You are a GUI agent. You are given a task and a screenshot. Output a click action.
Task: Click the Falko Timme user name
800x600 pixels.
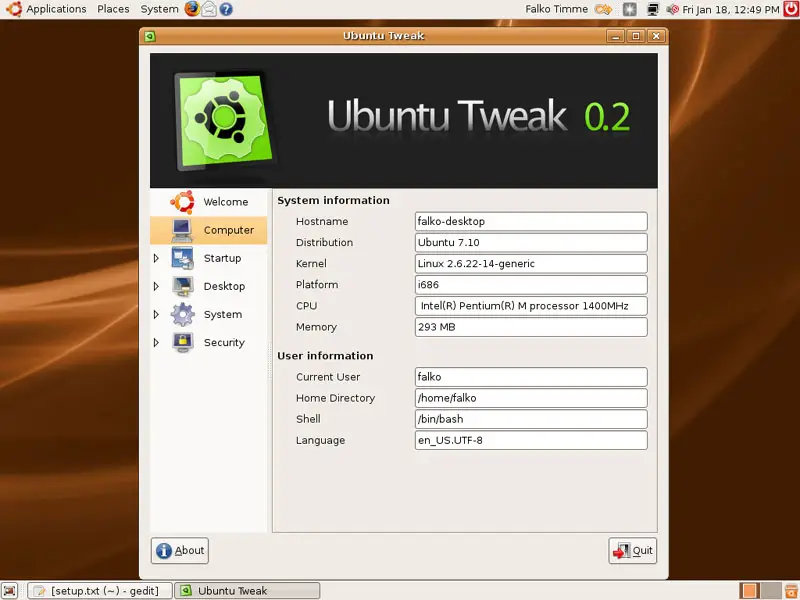pos(557,9)
